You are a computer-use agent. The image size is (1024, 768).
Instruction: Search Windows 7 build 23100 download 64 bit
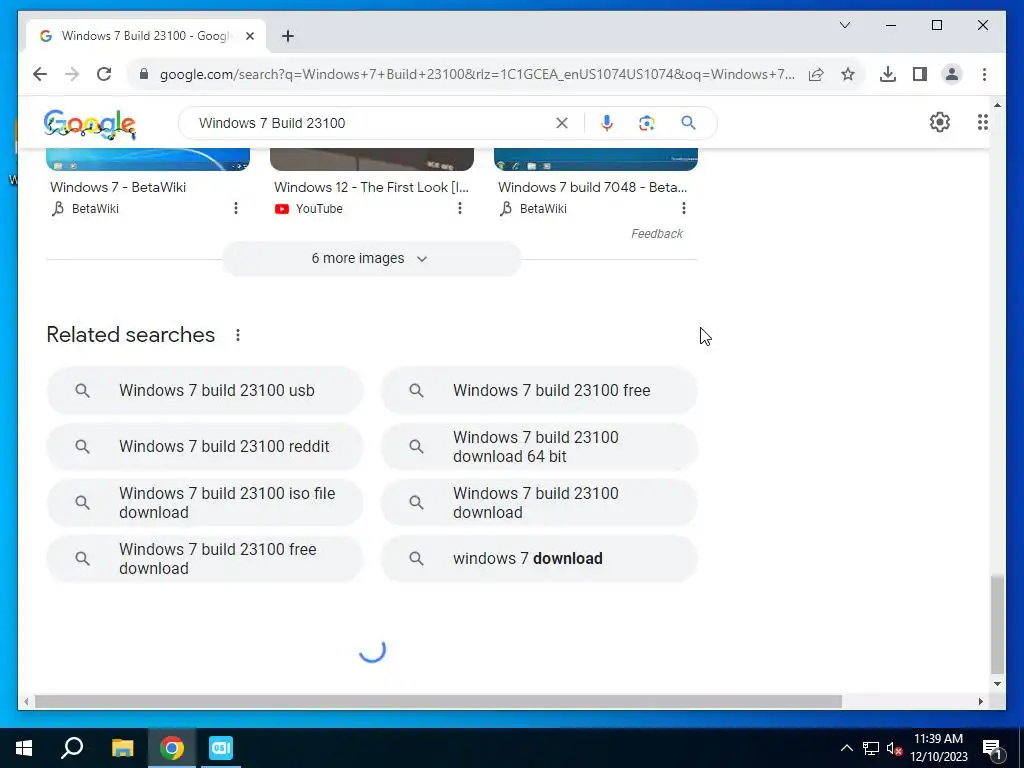point(539,447)
